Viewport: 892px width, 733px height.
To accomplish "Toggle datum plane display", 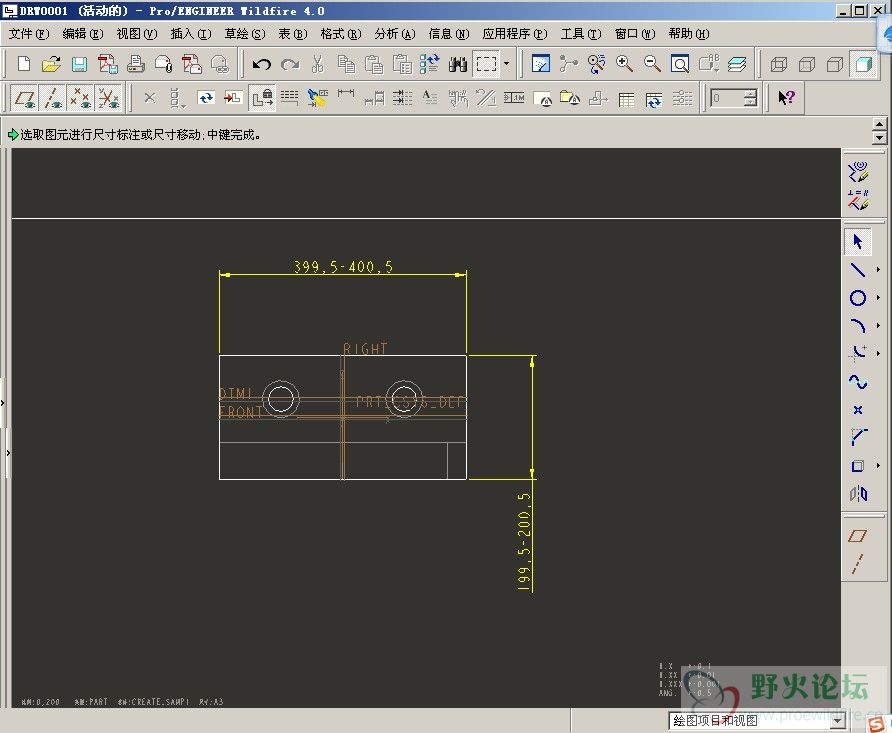I will [24, 98].
